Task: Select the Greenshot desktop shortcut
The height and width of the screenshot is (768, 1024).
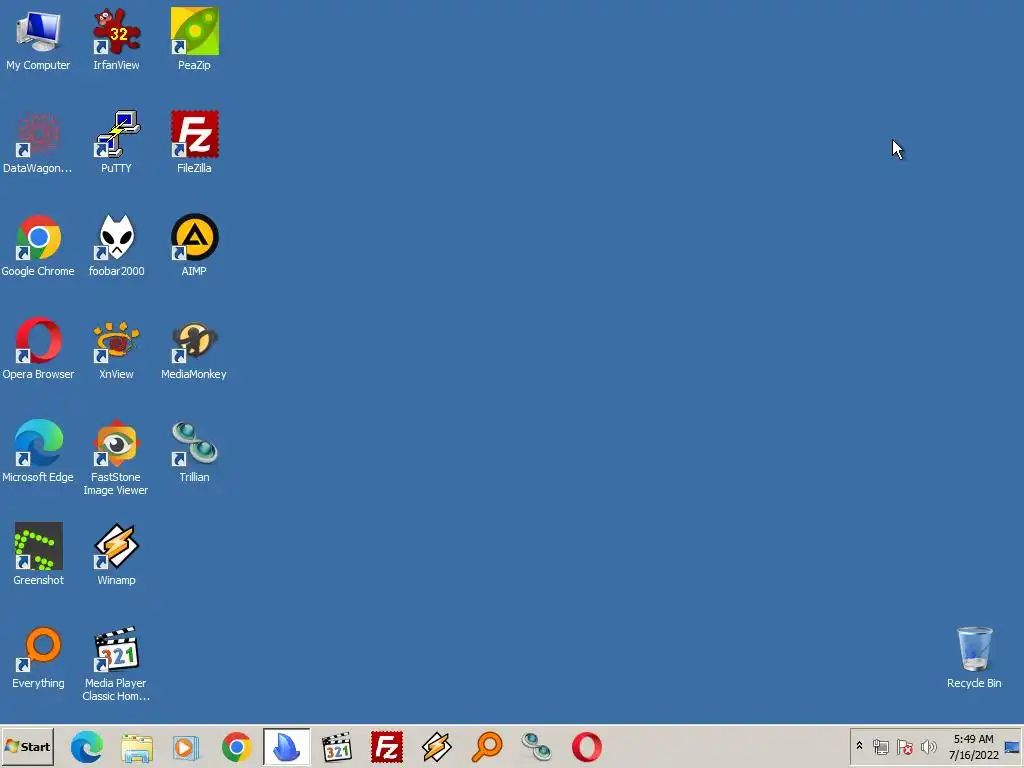Action: click(x=38, y=554)
